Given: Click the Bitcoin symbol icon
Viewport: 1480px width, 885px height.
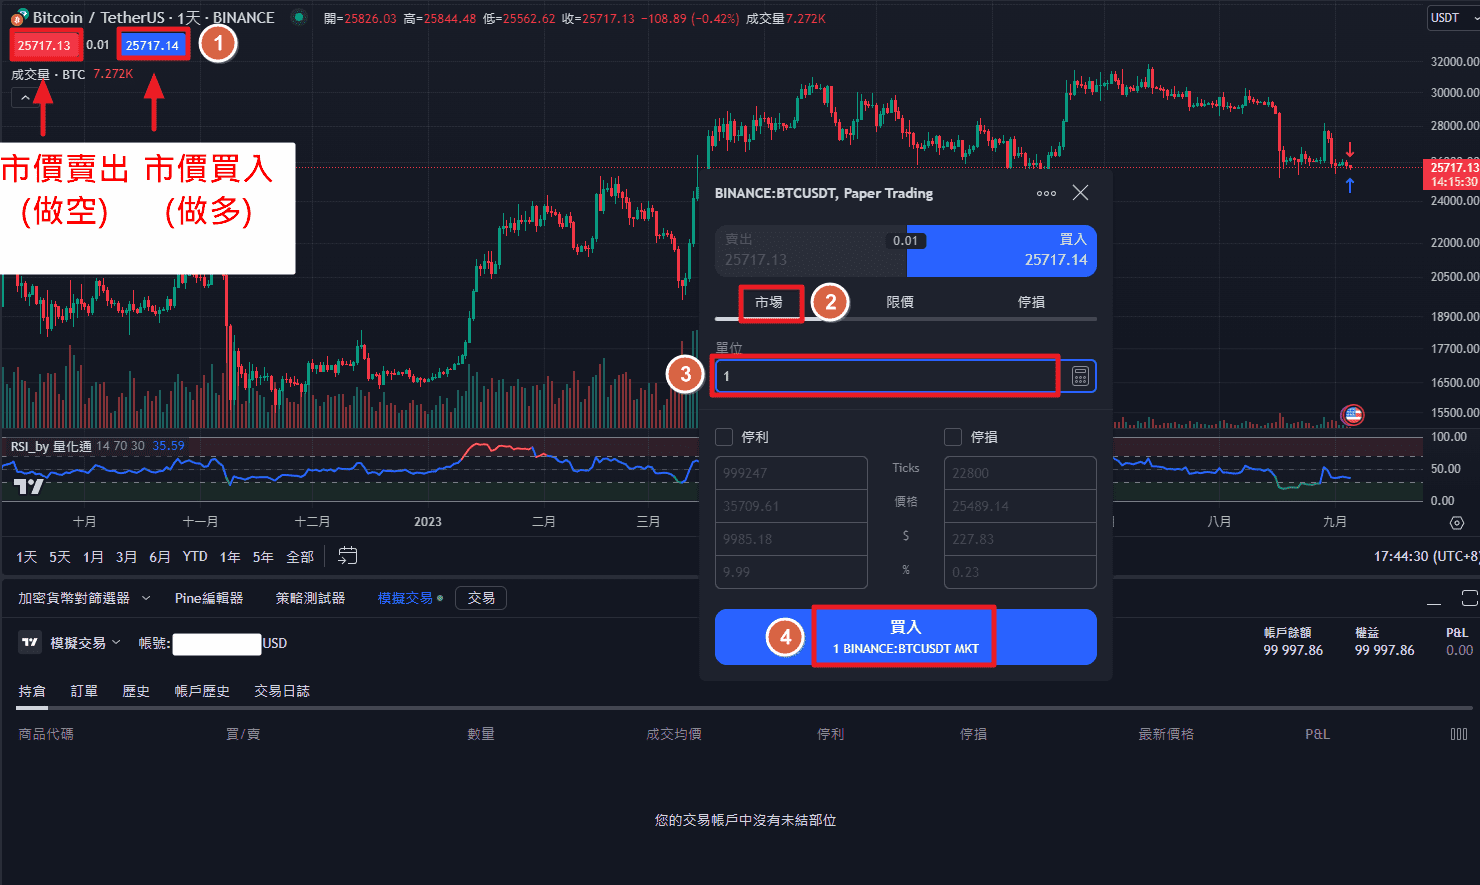Looking at the screenshot, I should pos(20,17).
